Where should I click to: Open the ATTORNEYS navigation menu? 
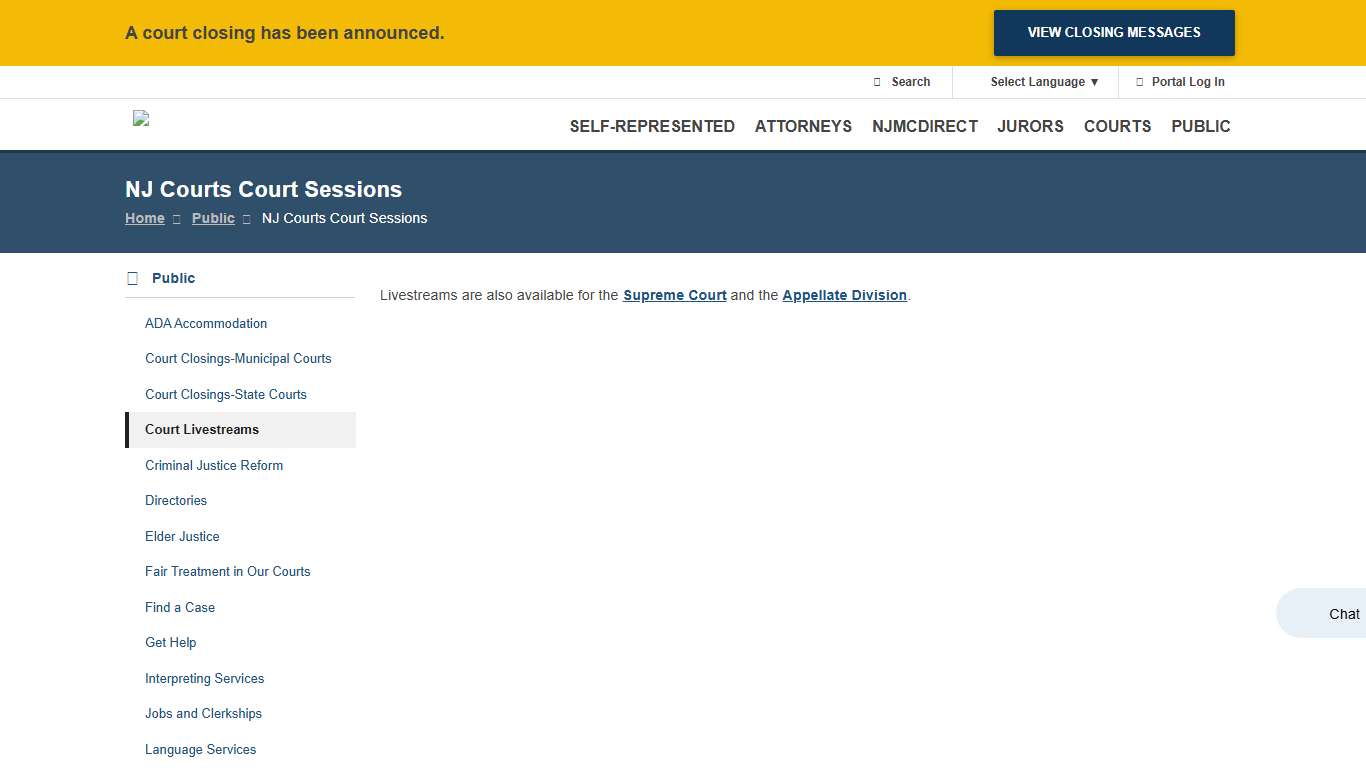(x=803, y=126)
